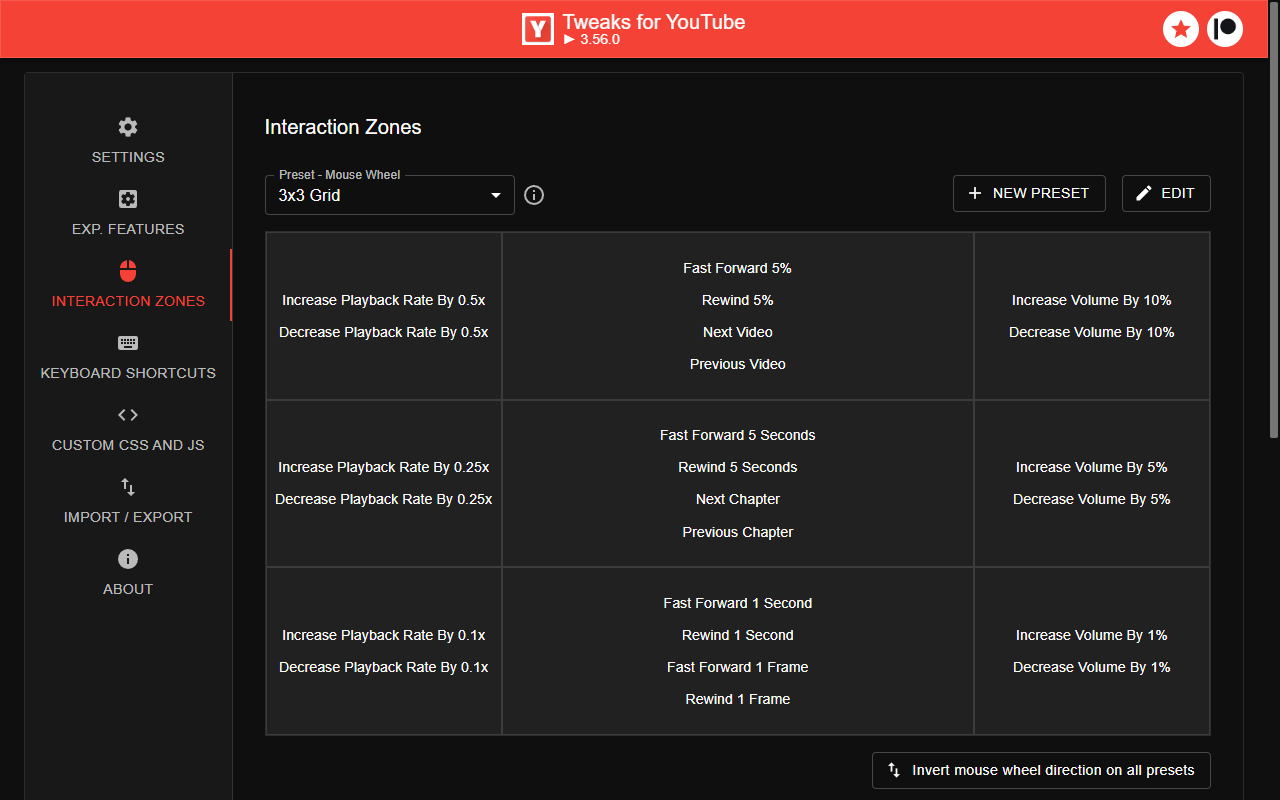Expand the preset dropdown chevron arrow
The width and height of the screenshot is (1280, 800).
pos(495,195)
